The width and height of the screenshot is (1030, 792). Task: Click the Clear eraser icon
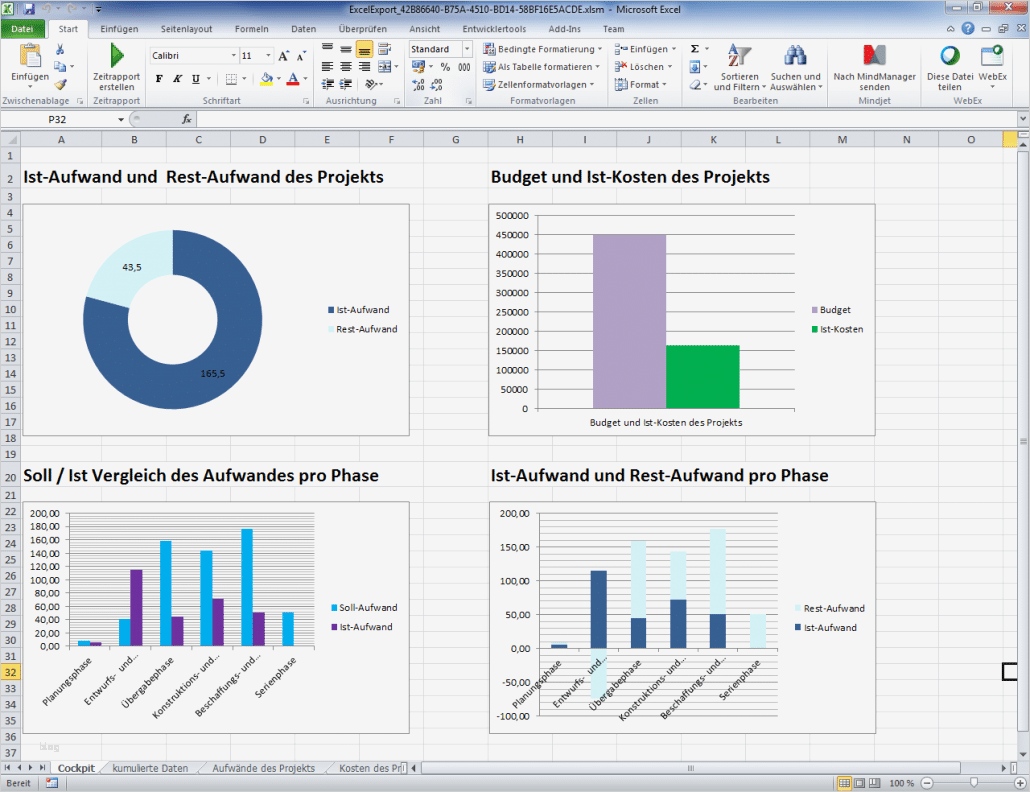click(x=695, y=84)
